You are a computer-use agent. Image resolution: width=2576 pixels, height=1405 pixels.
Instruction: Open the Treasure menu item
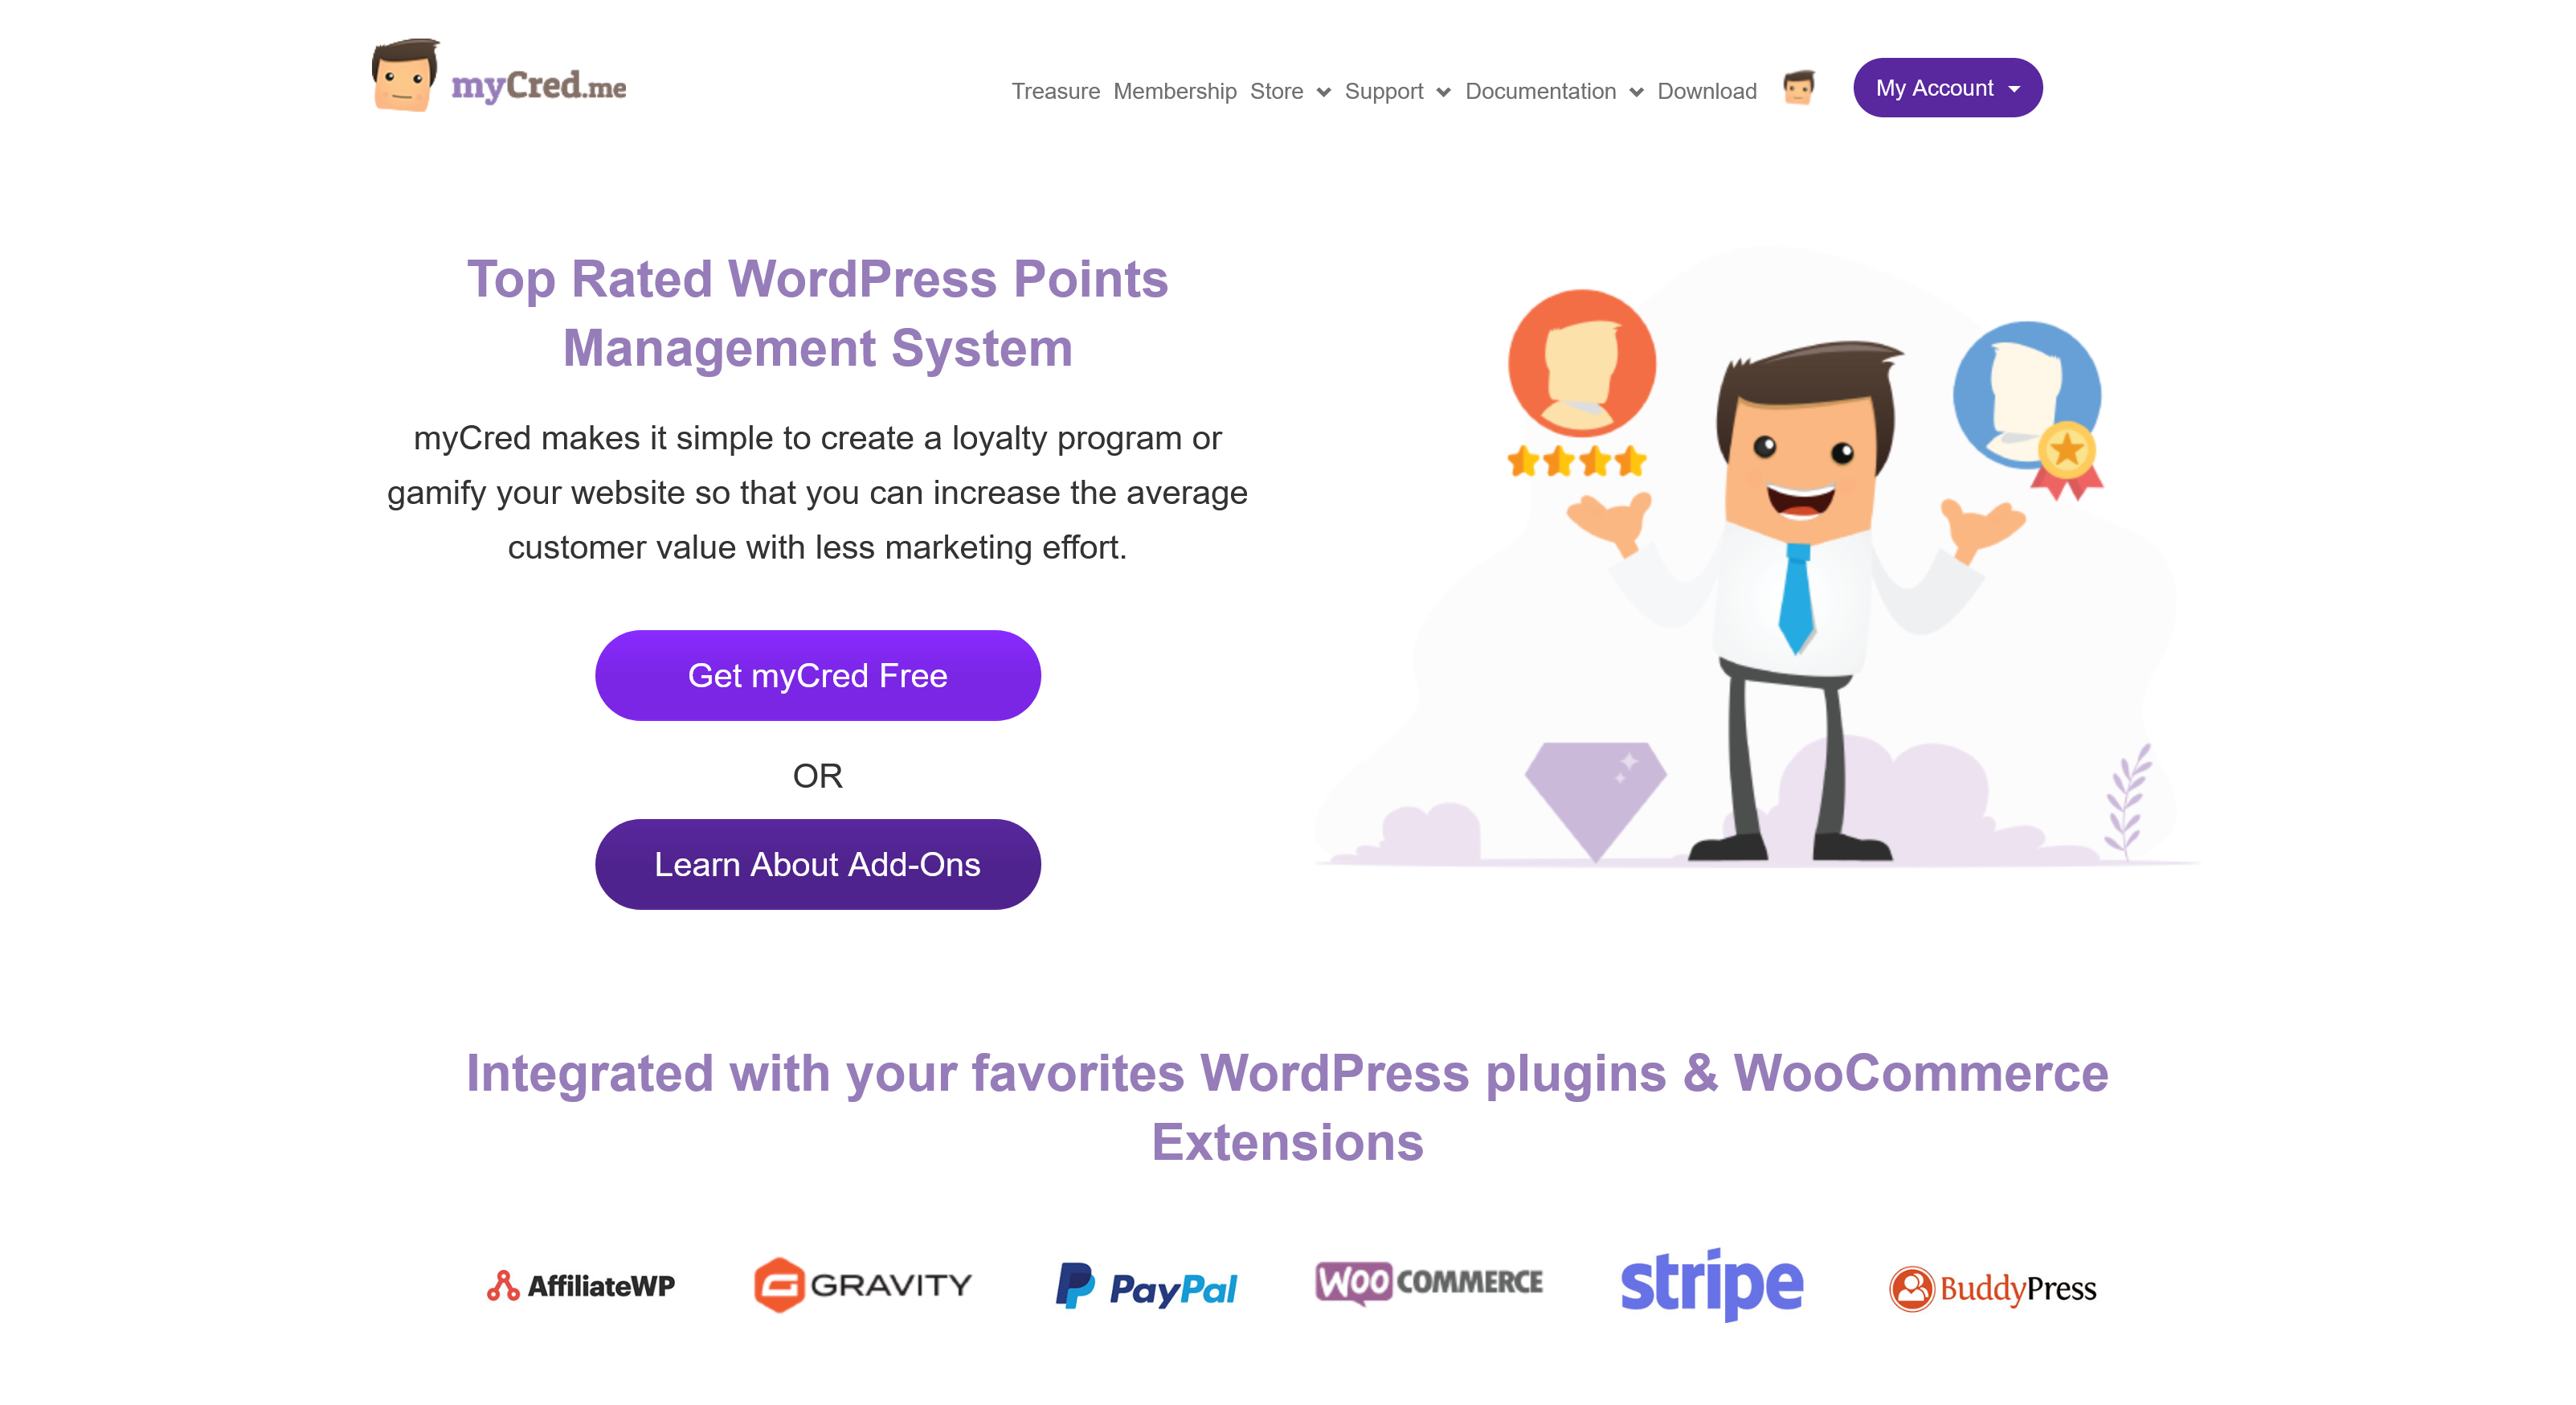[1053, 87]
